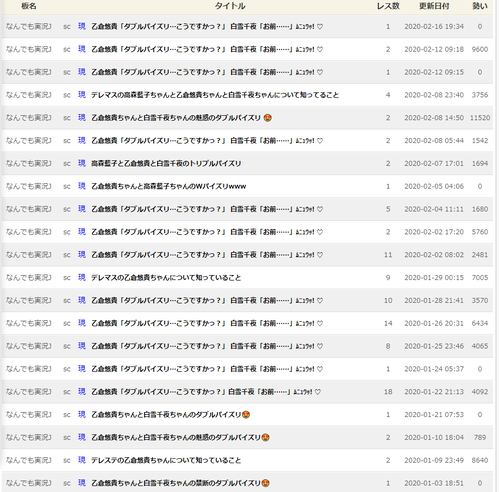Click なんでも実況J board in 2020-02-08 05:44 row

click(29, 141)
